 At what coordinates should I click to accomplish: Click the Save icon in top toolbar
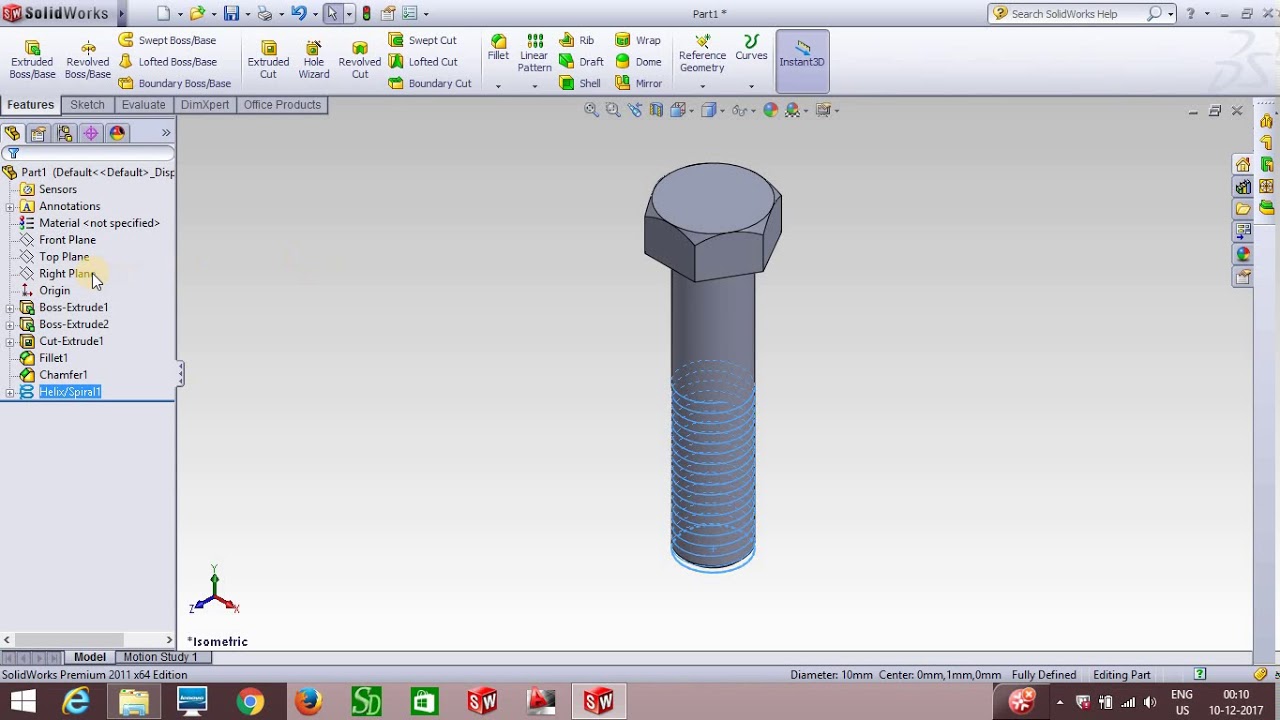coord(231,14)
